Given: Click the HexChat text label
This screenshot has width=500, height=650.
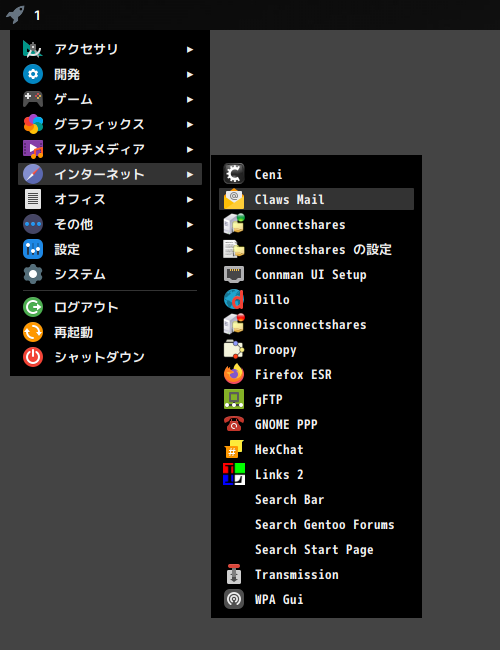Looking at the screenshot, I should click(279, 449).
